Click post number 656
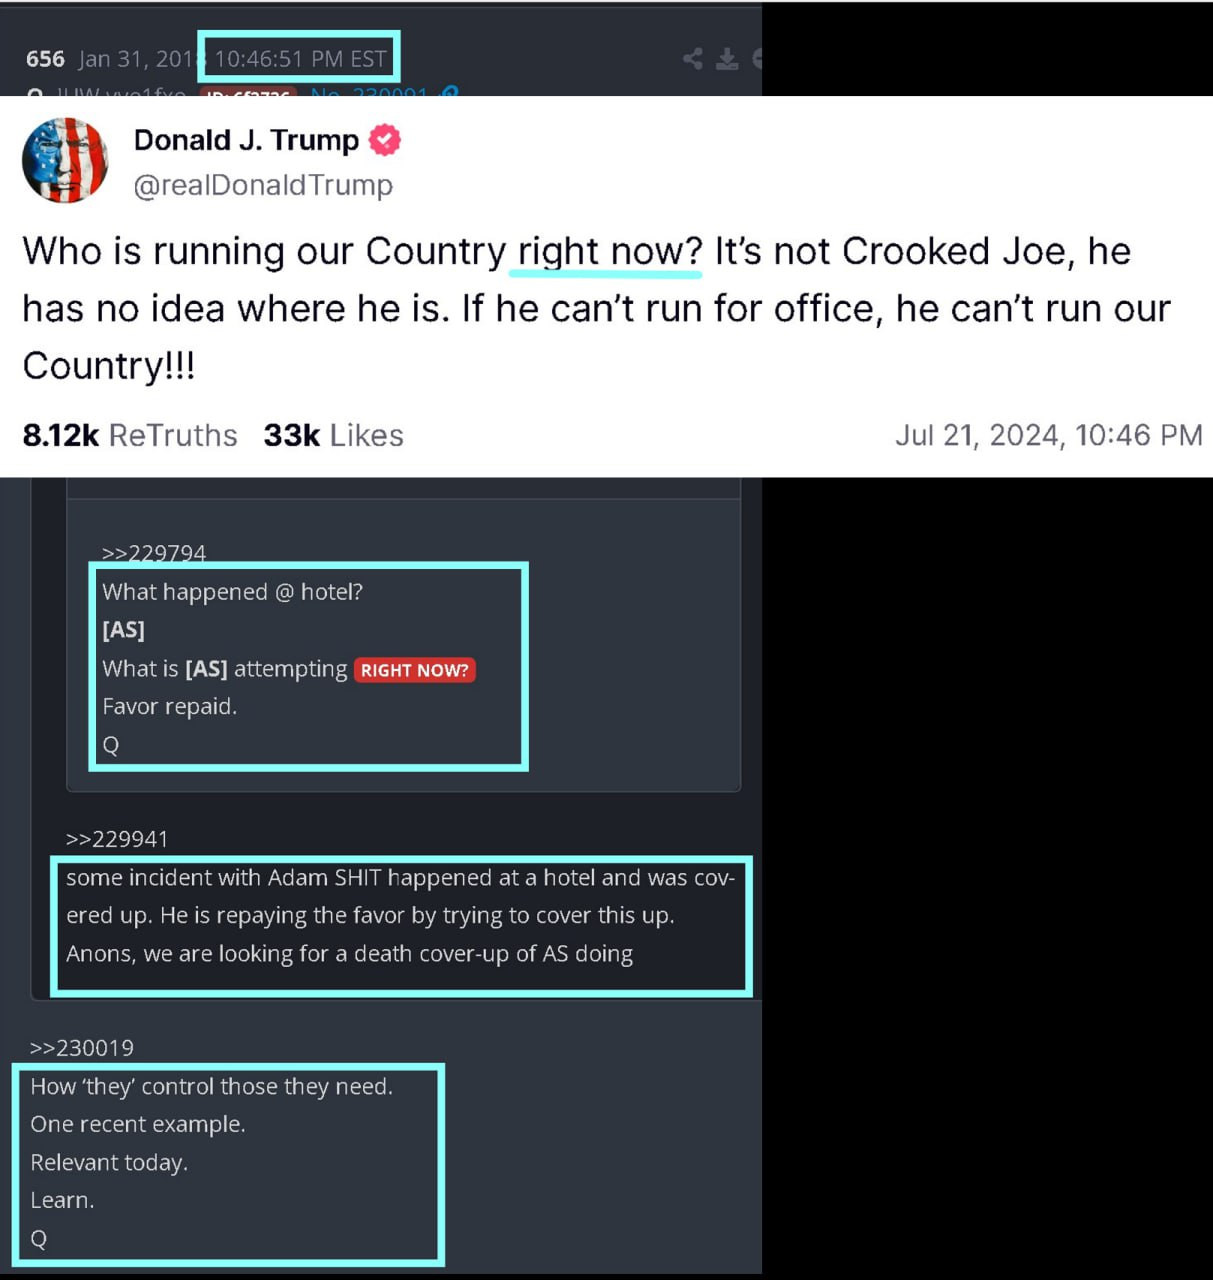Image resolution: width=1213 pixels, height=1280 pixels. click(45, 59)
